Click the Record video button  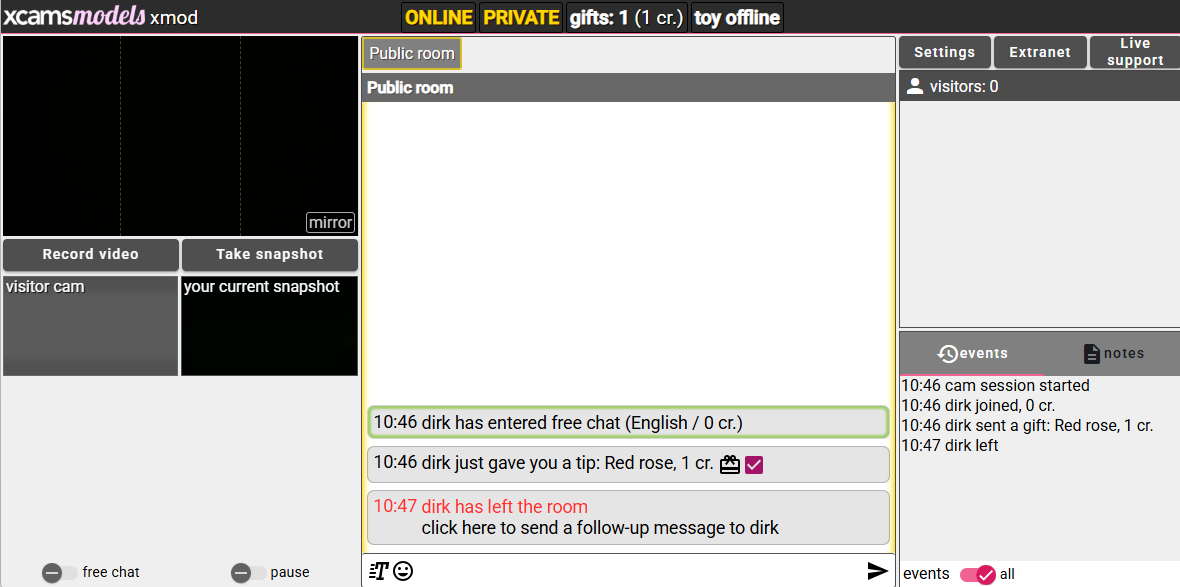90,254
